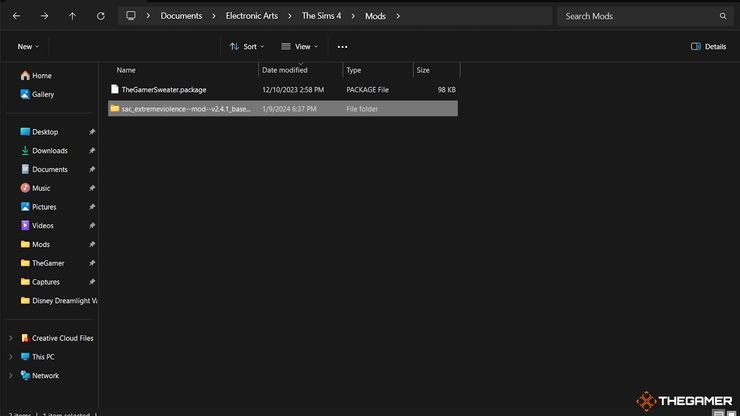Expand chevron after Mods breadcrumb
This screenshot has width=740, height=416.
(398, 16)
